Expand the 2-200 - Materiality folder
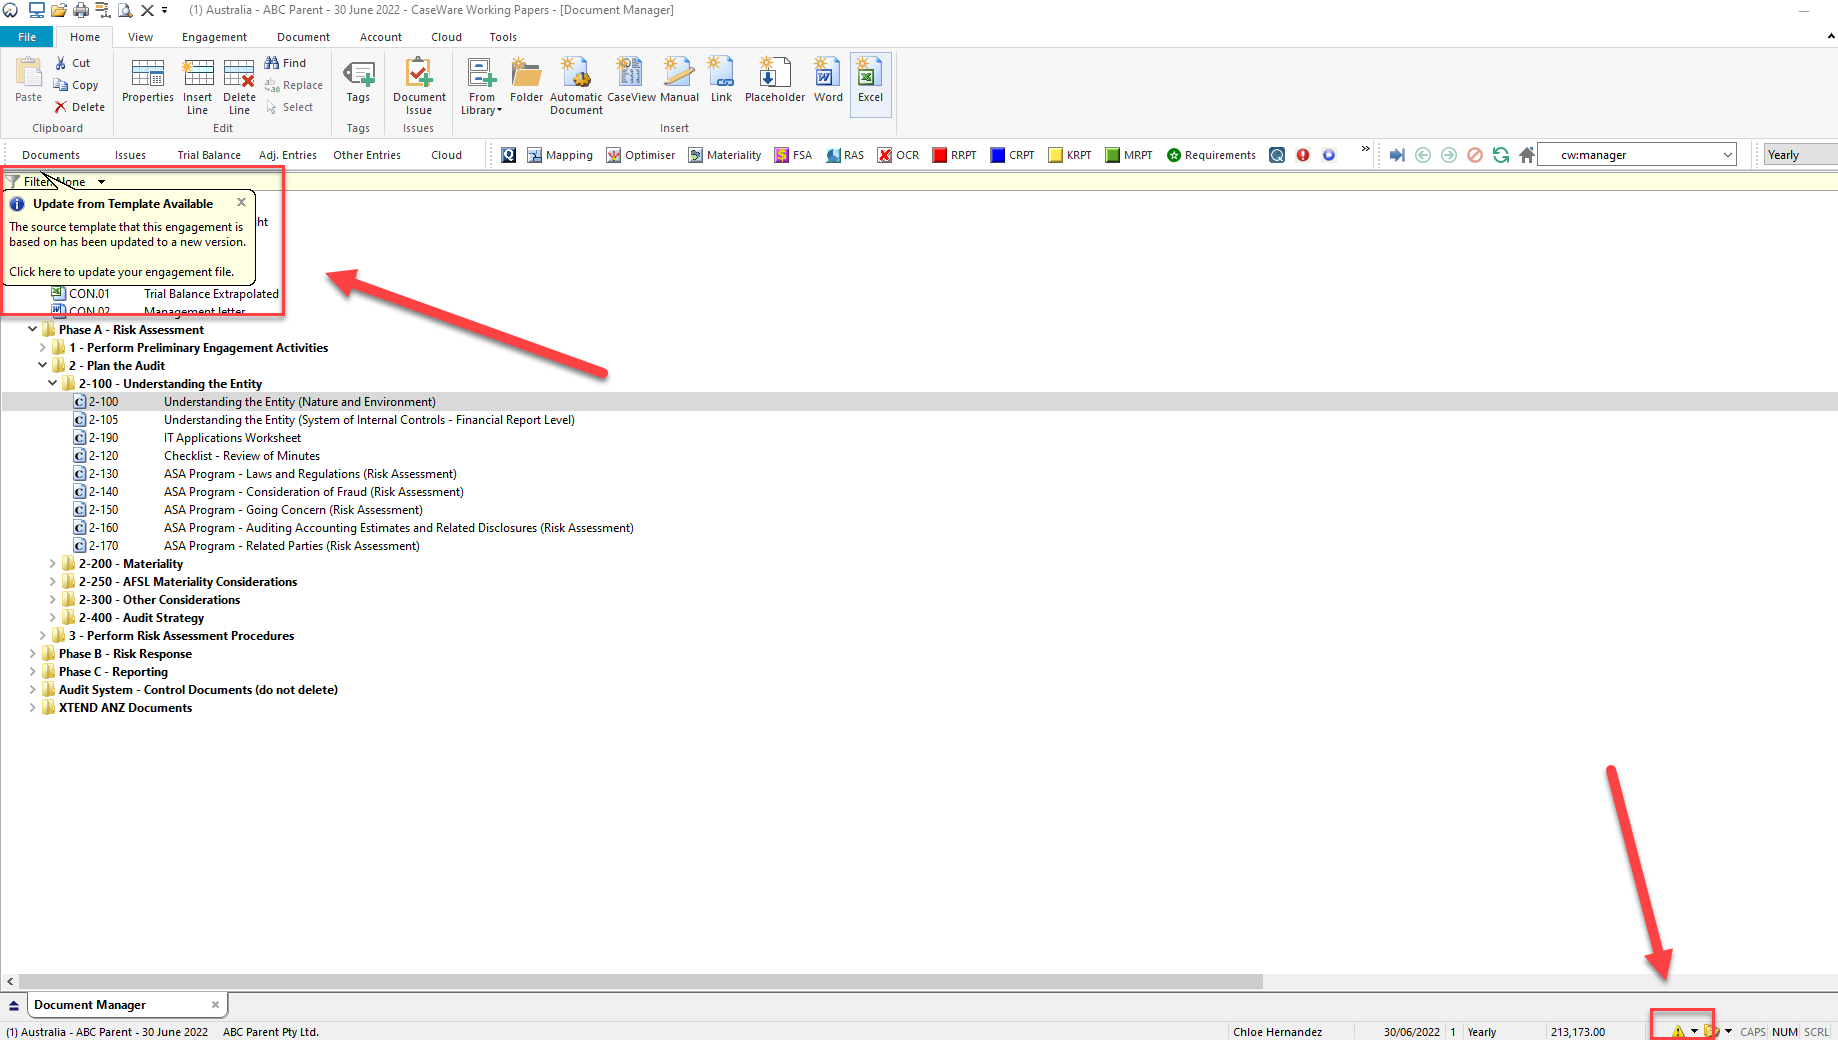The width and height of the screenshot is (1838, 1040). pos(52,564)
